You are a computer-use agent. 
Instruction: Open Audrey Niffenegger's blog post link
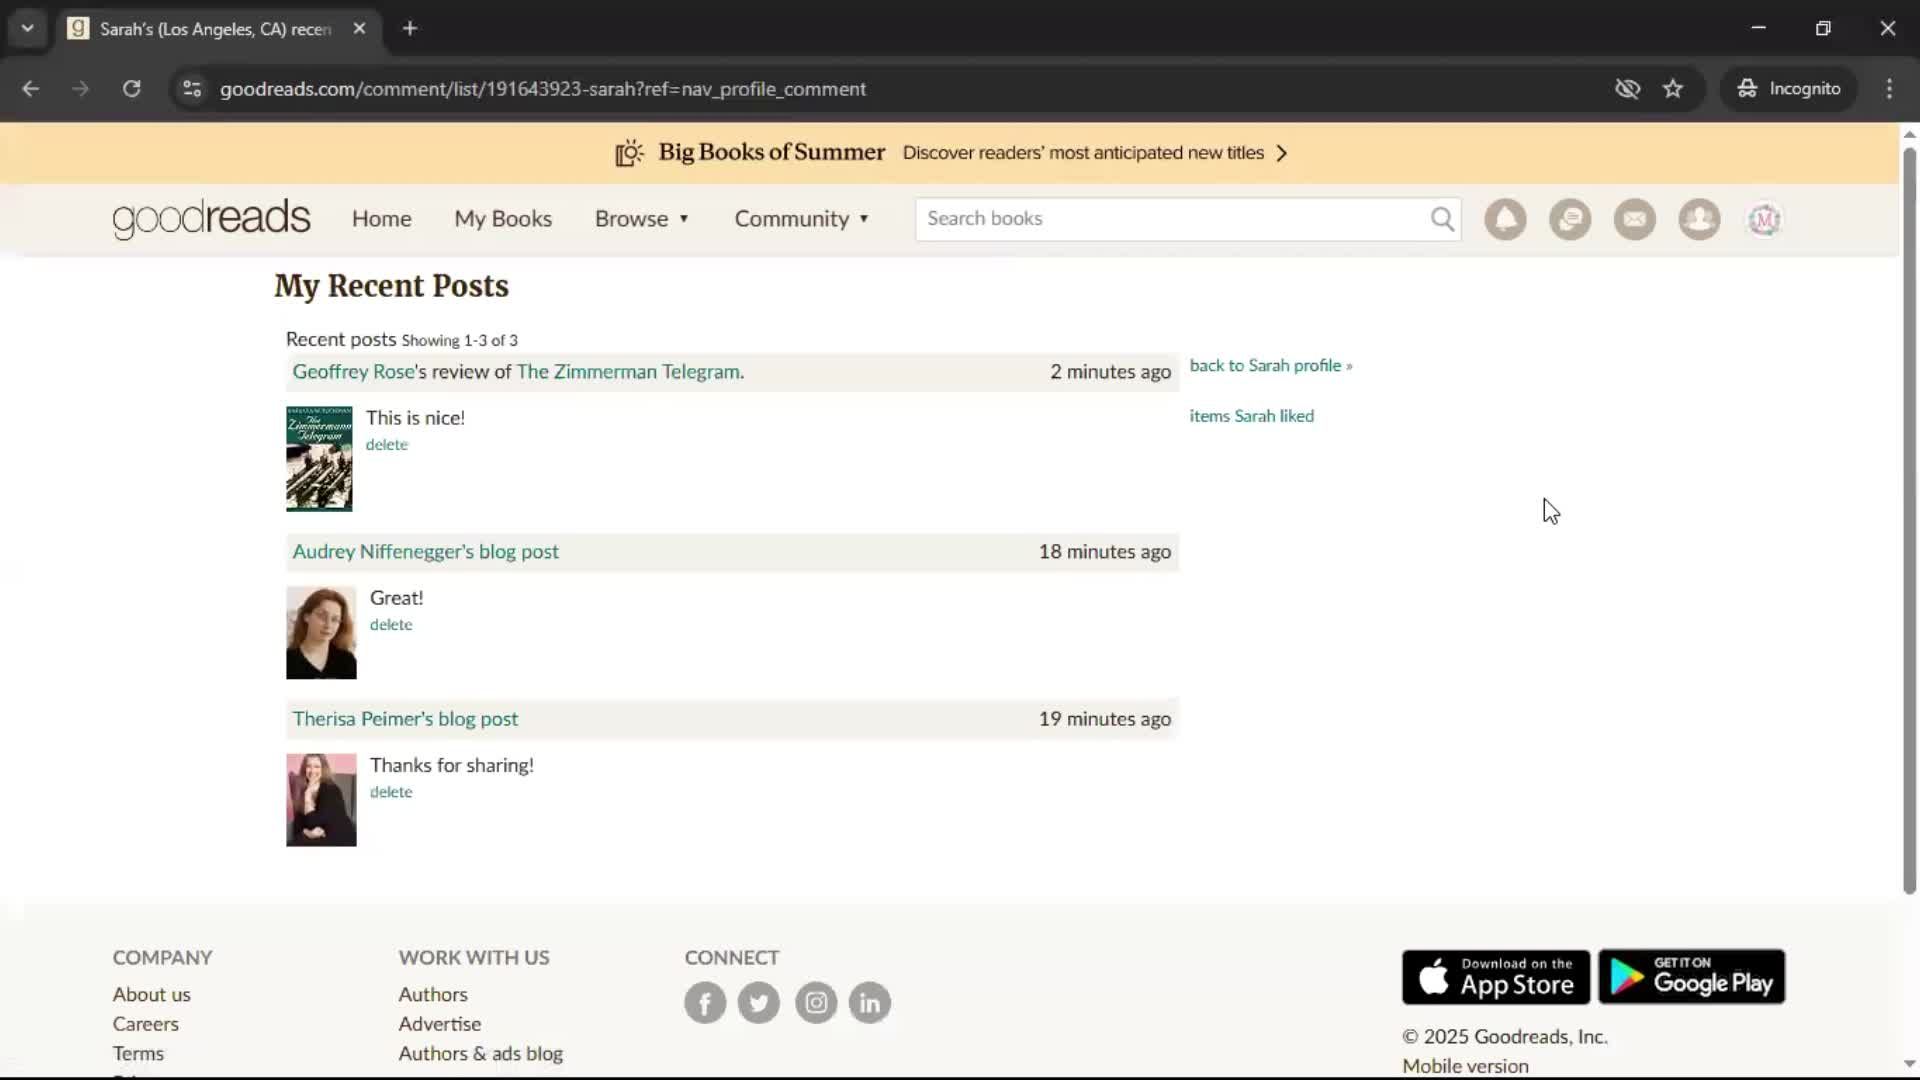click(x=425, y=551)
